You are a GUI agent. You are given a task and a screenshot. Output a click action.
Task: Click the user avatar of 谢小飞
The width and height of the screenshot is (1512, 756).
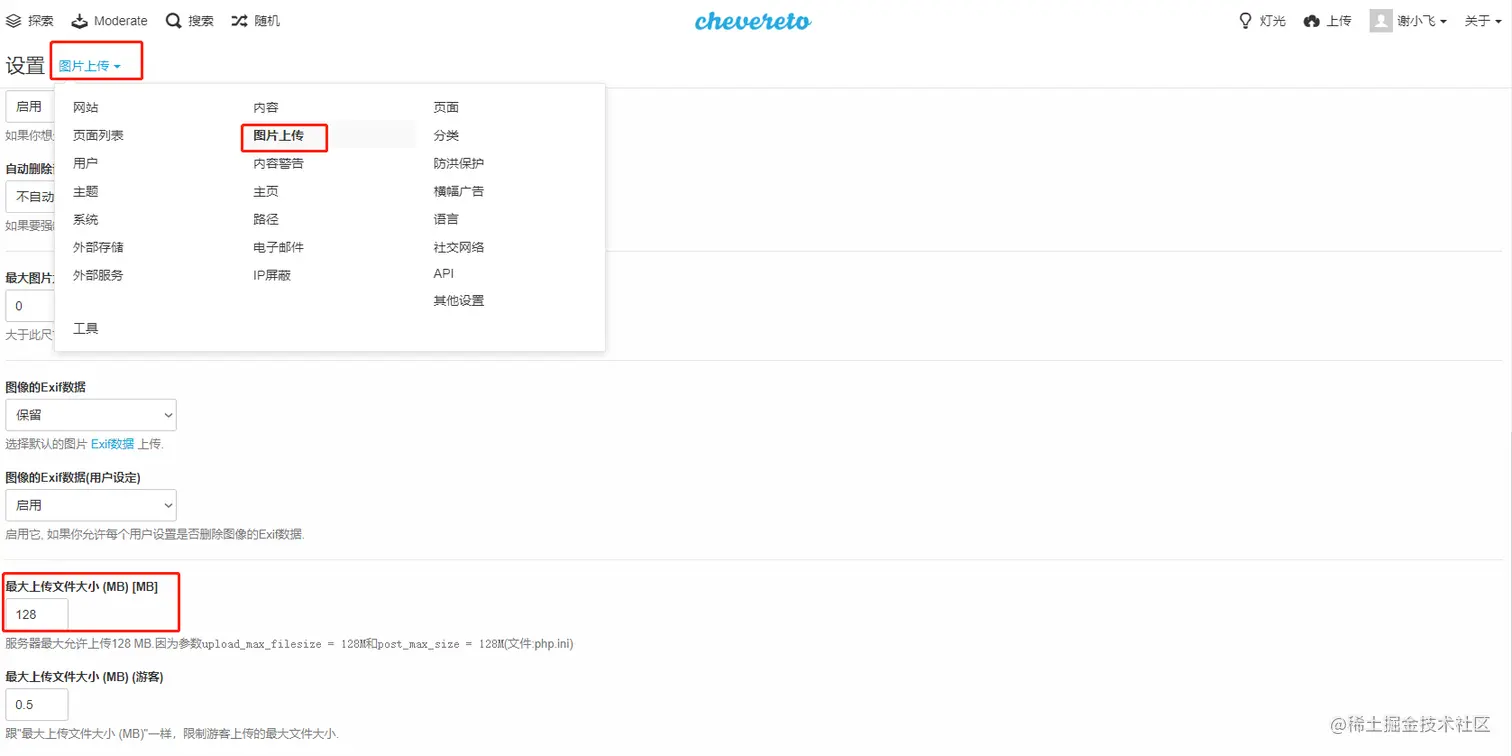pos(1385,20)
